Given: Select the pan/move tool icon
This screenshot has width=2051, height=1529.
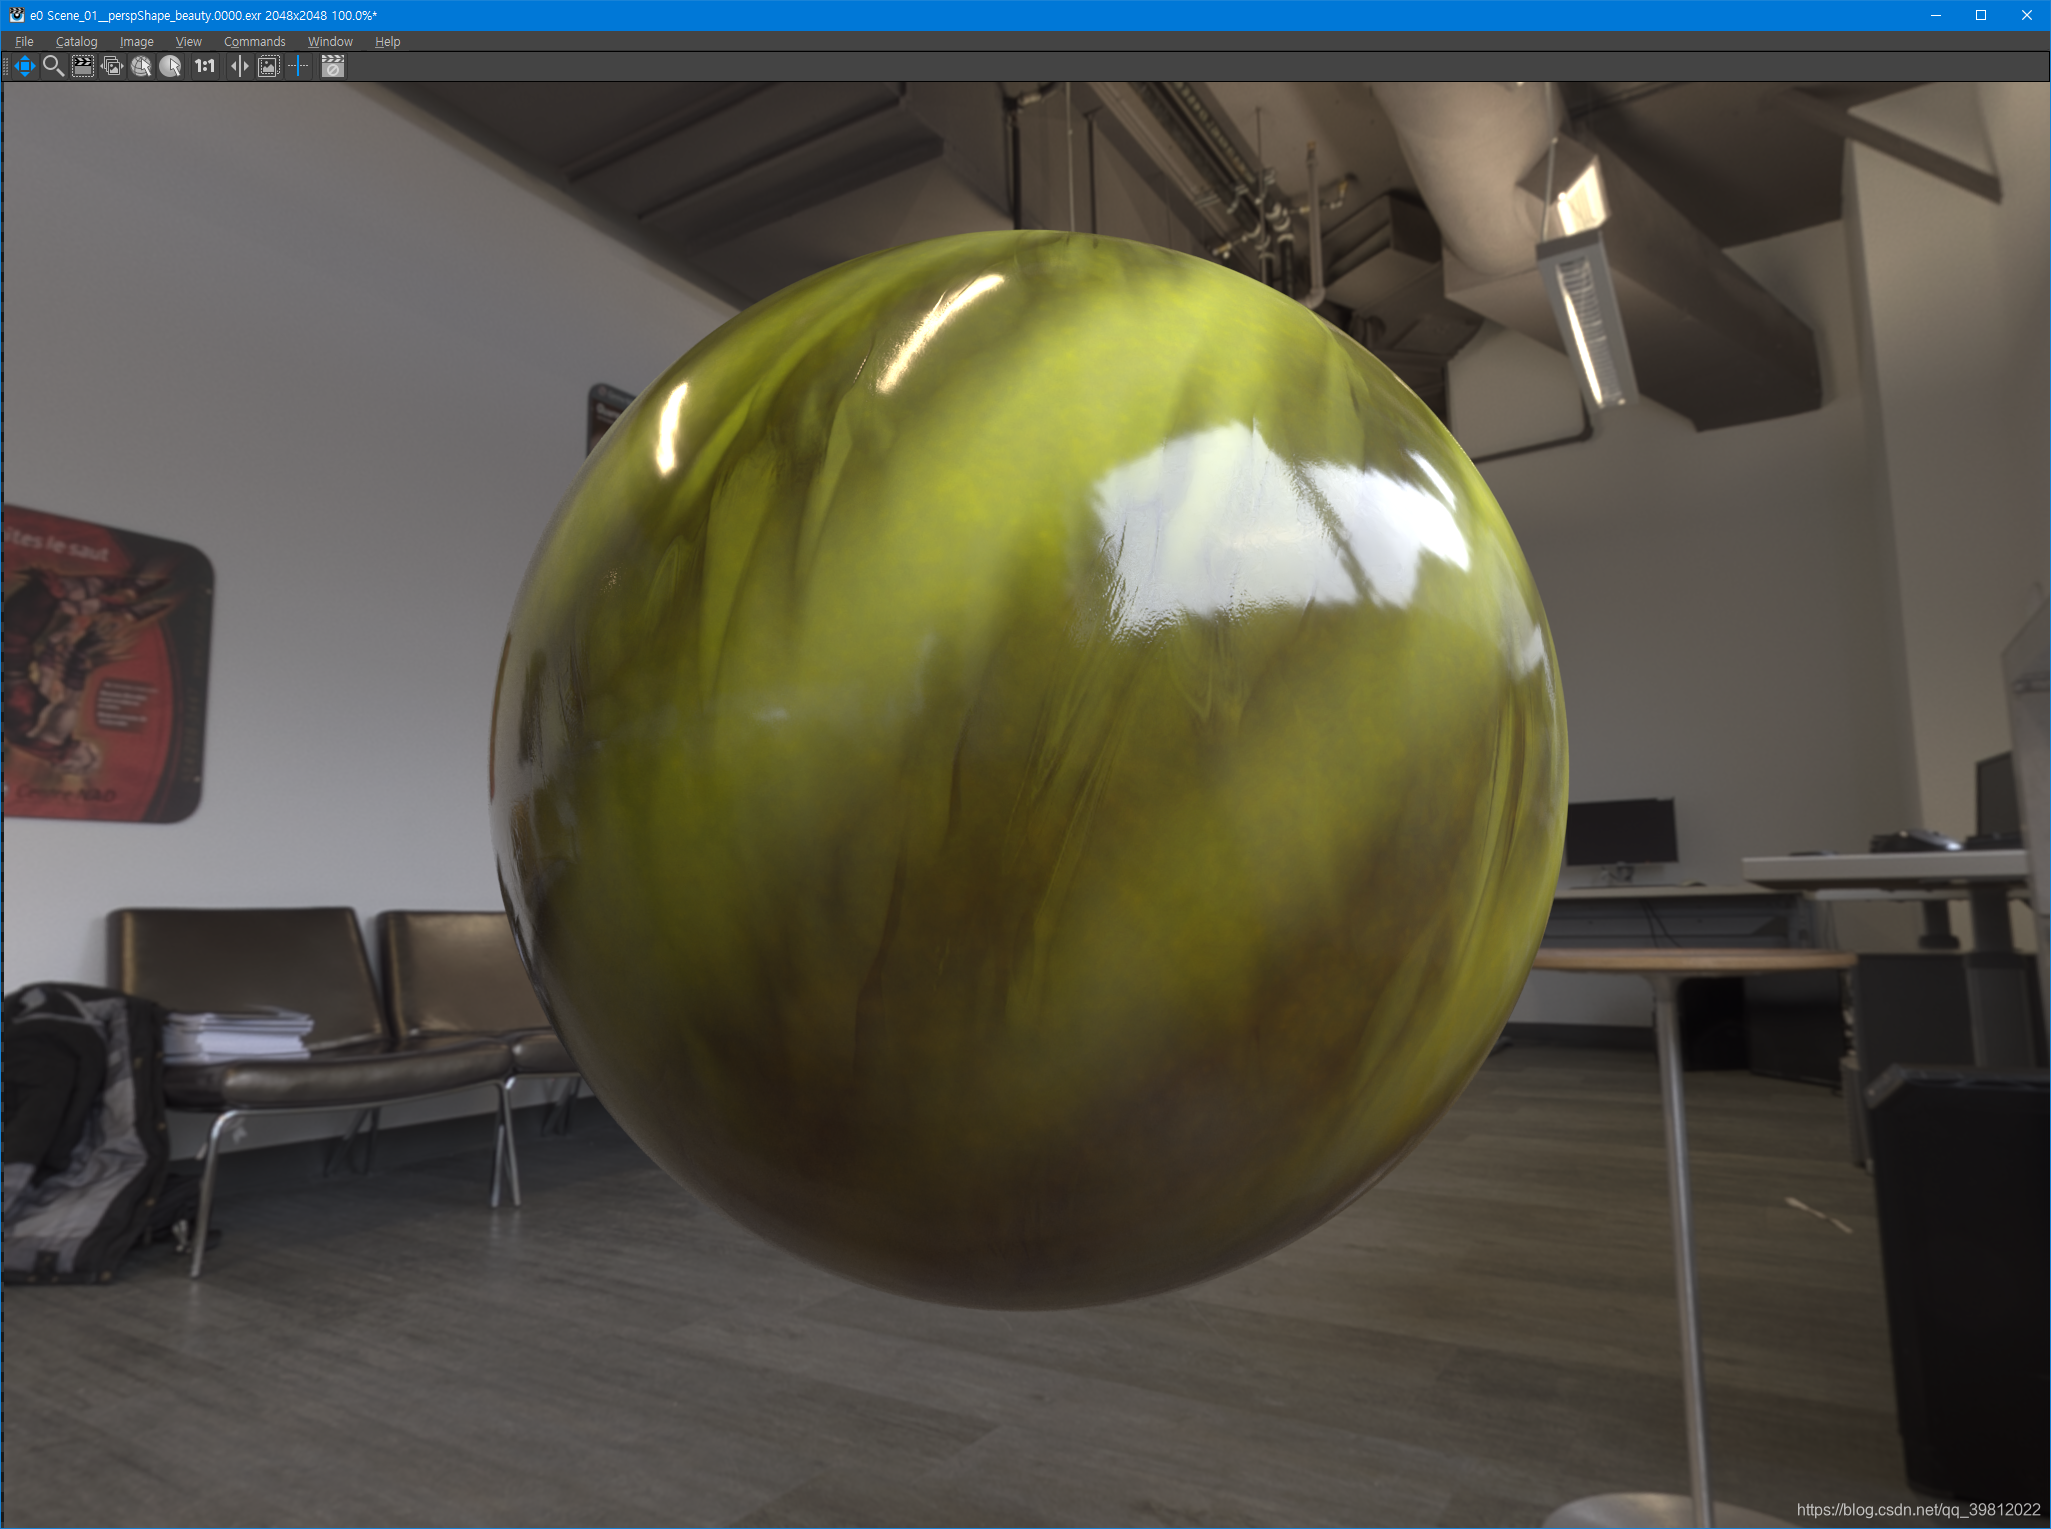Looking at the screenshot, I should tap(25, 66).
